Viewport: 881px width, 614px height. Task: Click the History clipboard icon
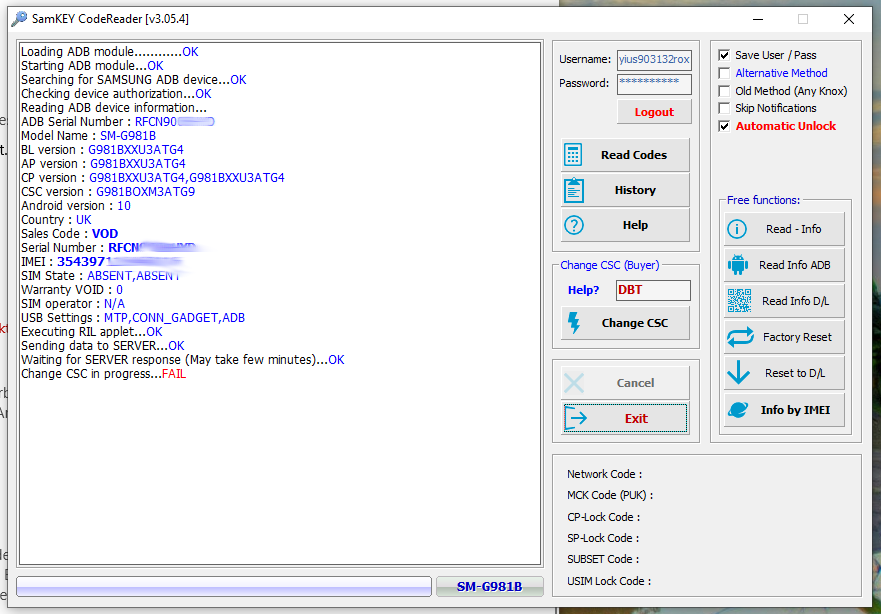574,190
